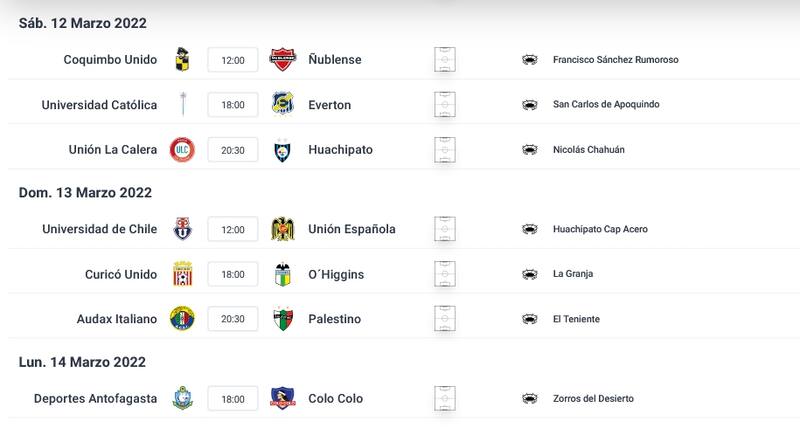Click the 20:30 time box for Unión La Calera
800x428 pixels.
click(233, 150)
